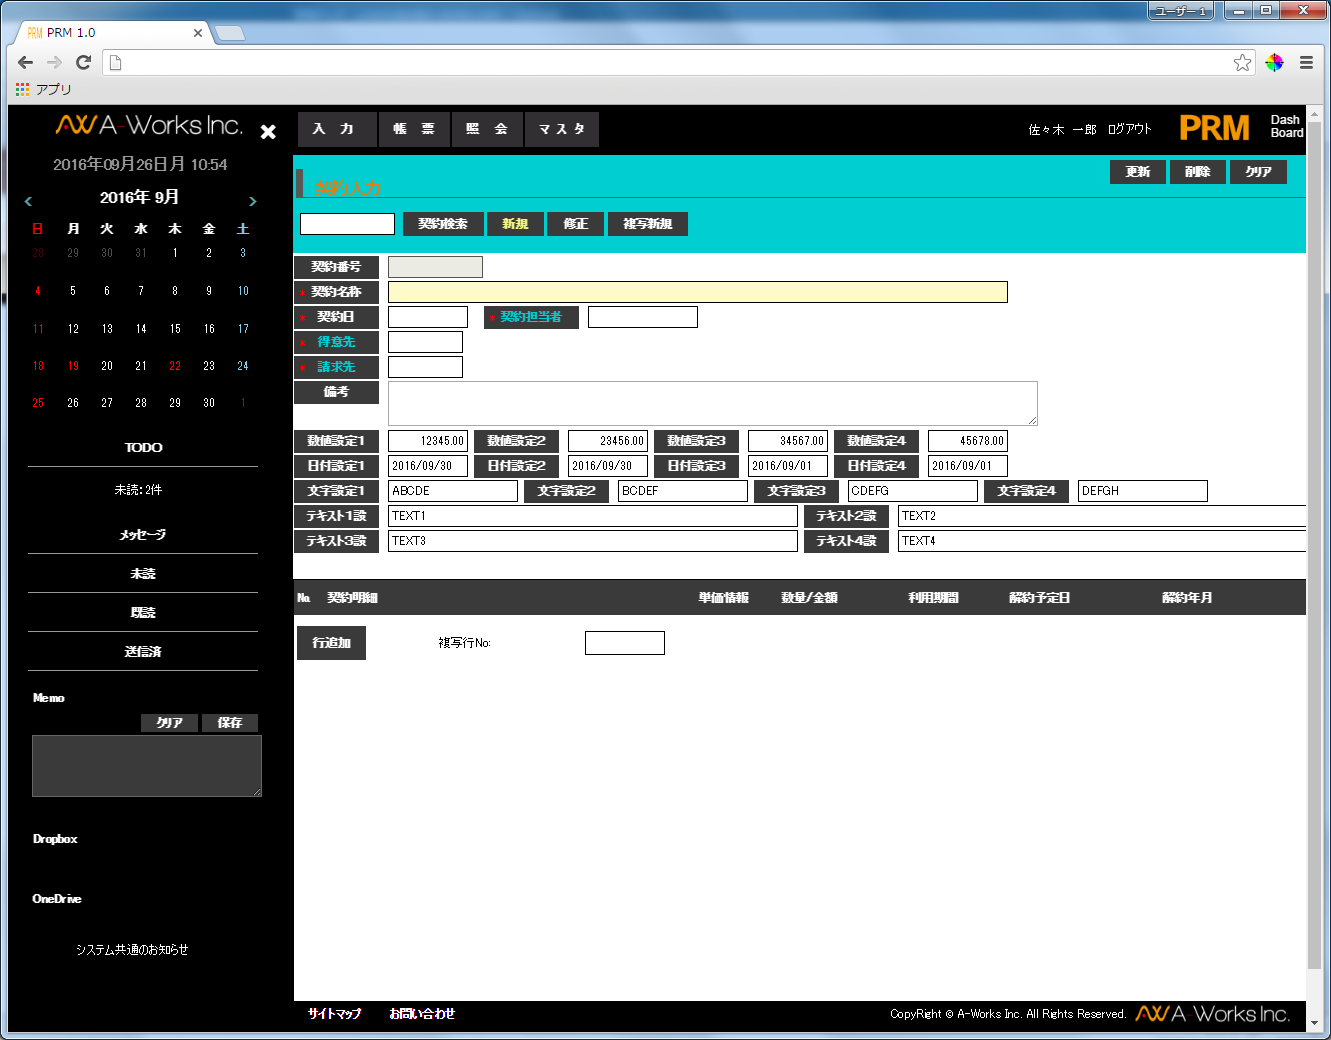This screenshot has width=1331, height=1040.
Task: Bookmark page with star icon
Action: pos(1242,63)
